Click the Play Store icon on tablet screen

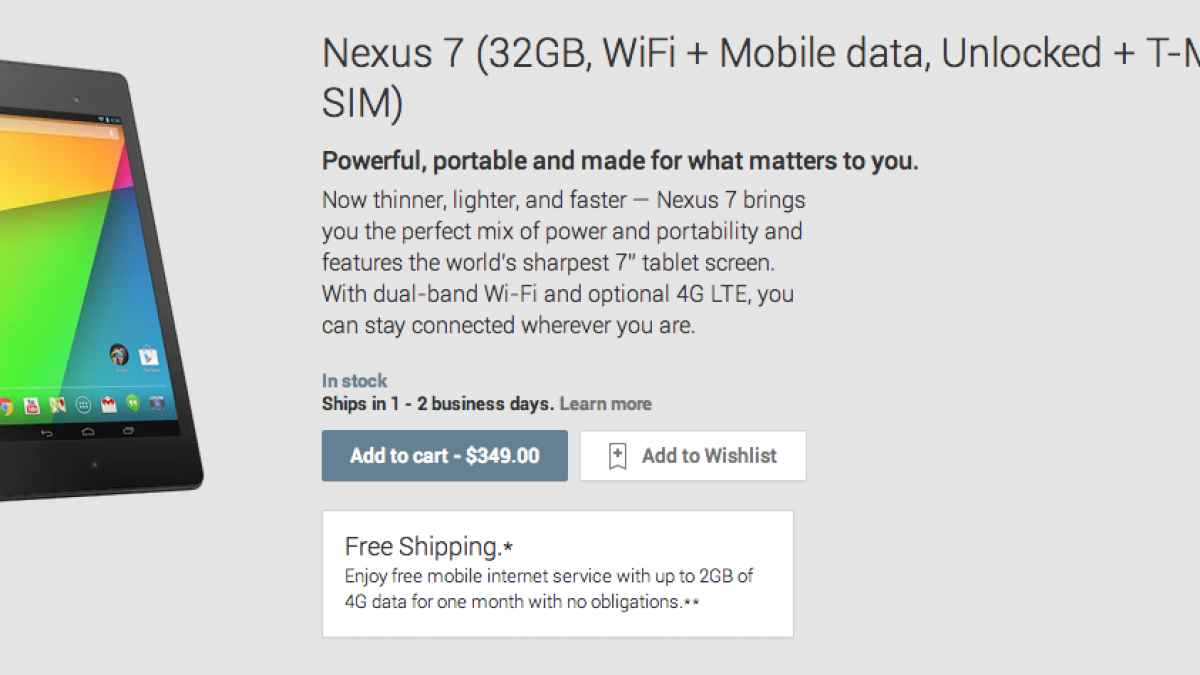pos(149,355)
